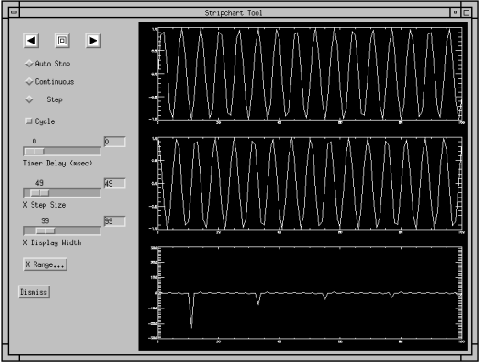Click the middle sine wave stripchart plot
The width and height of the screenshot is (480, 364).
[310, 183]
